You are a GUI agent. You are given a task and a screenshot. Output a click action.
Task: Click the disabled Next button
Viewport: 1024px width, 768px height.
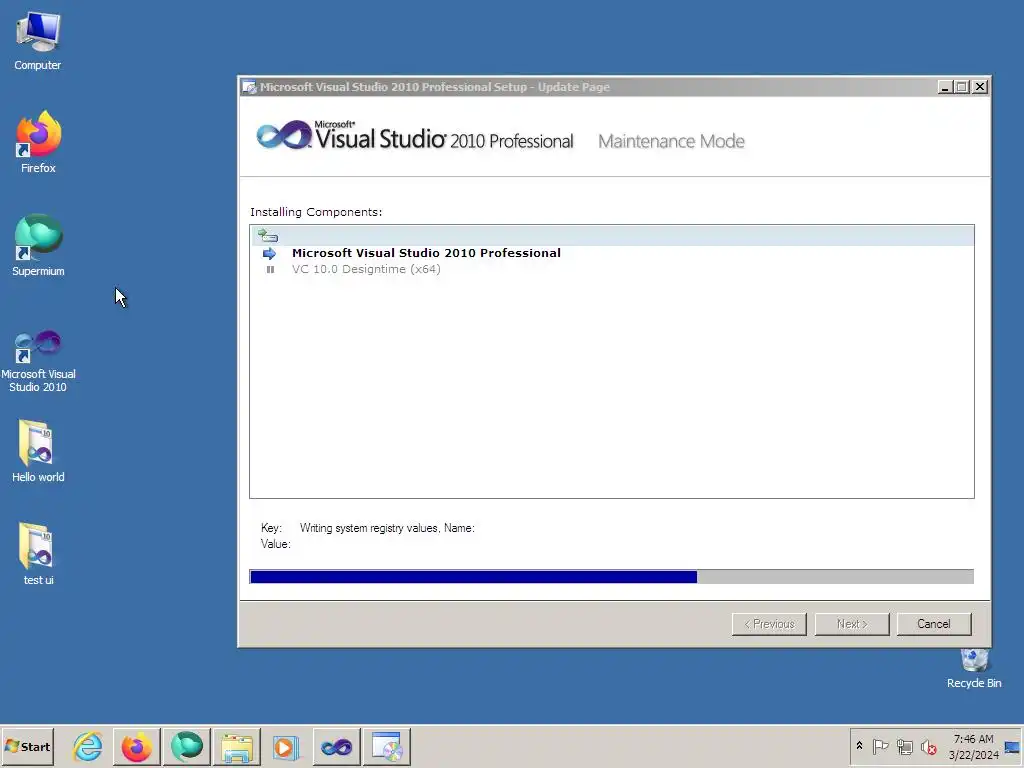click(852, 624)
